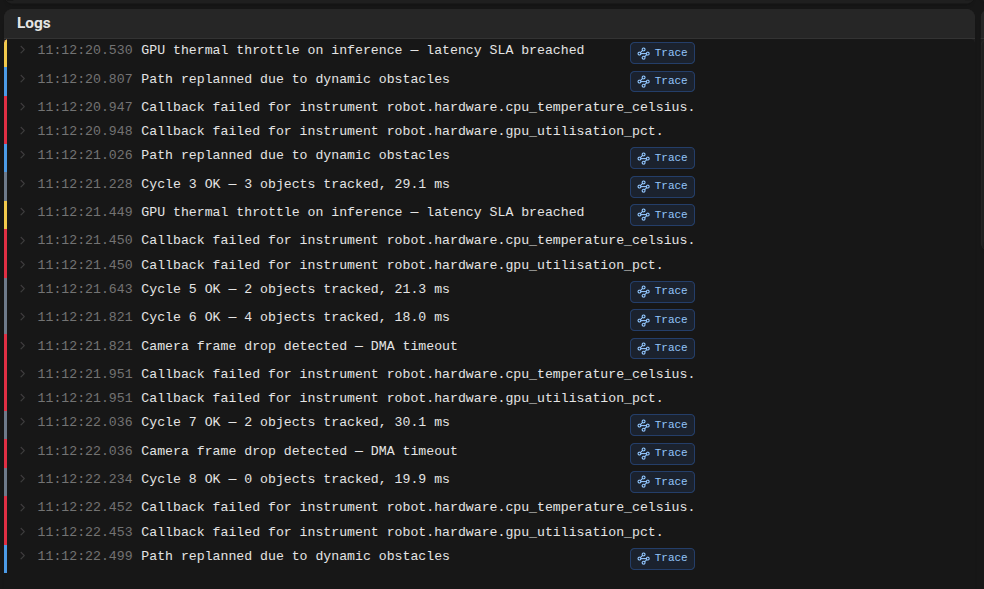
Task: Open Trace for Cycle 7 OK log
Action: click(662, 425)
